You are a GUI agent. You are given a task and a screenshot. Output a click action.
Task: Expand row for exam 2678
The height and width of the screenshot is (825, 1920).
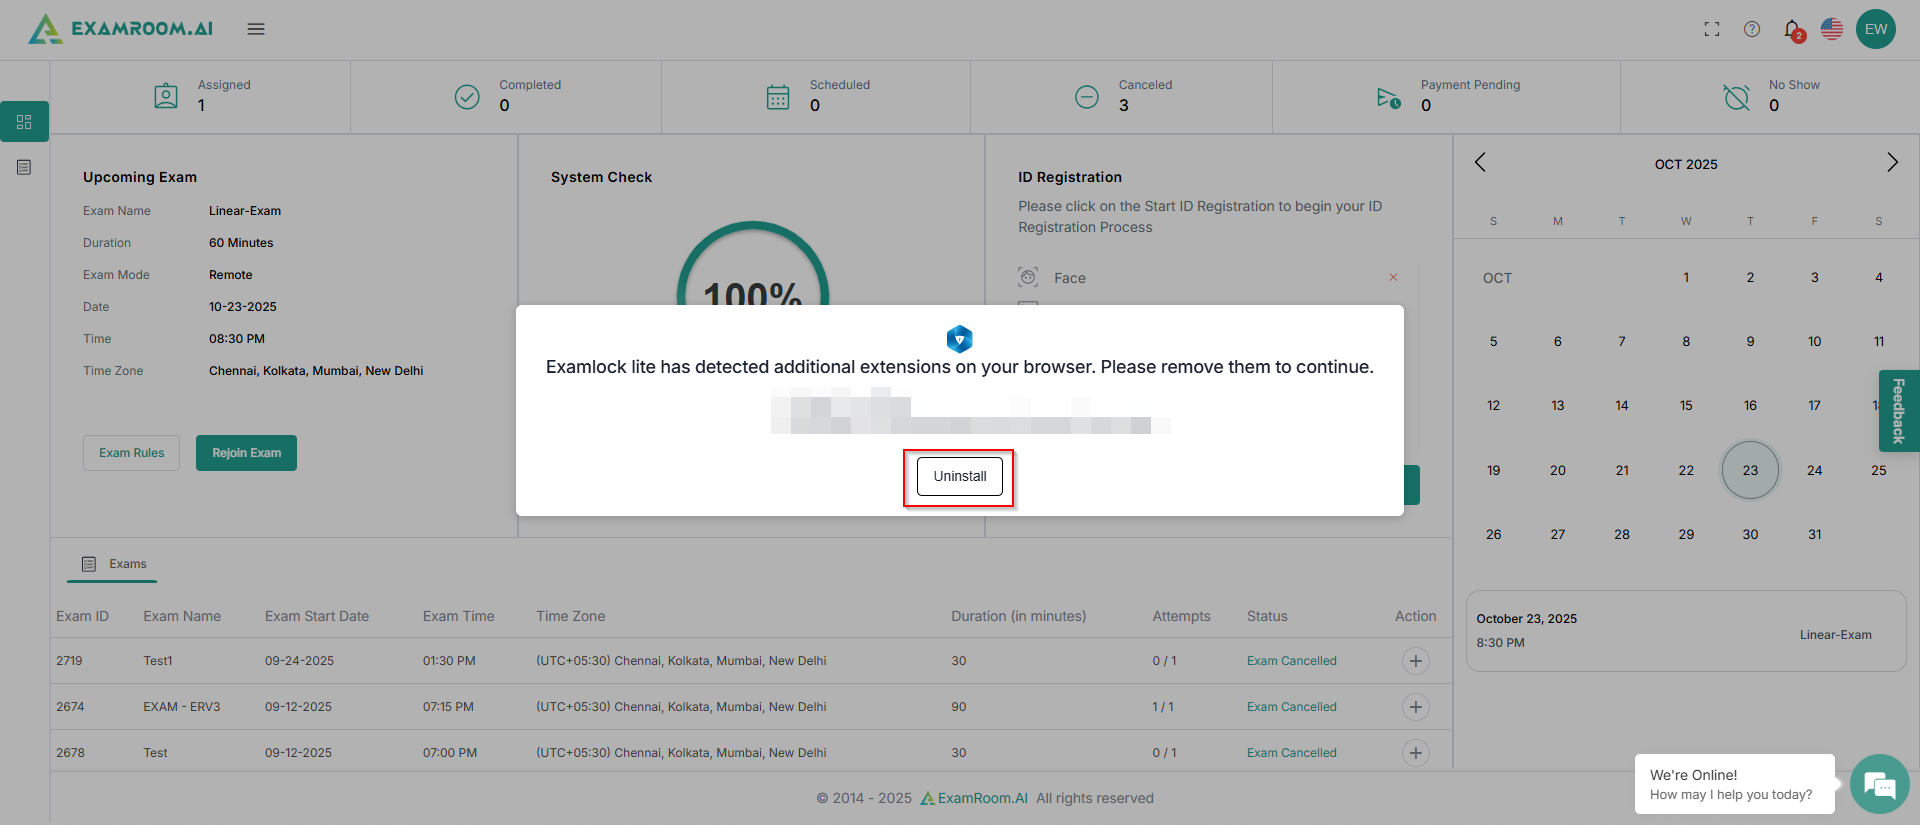(1415, 753)
